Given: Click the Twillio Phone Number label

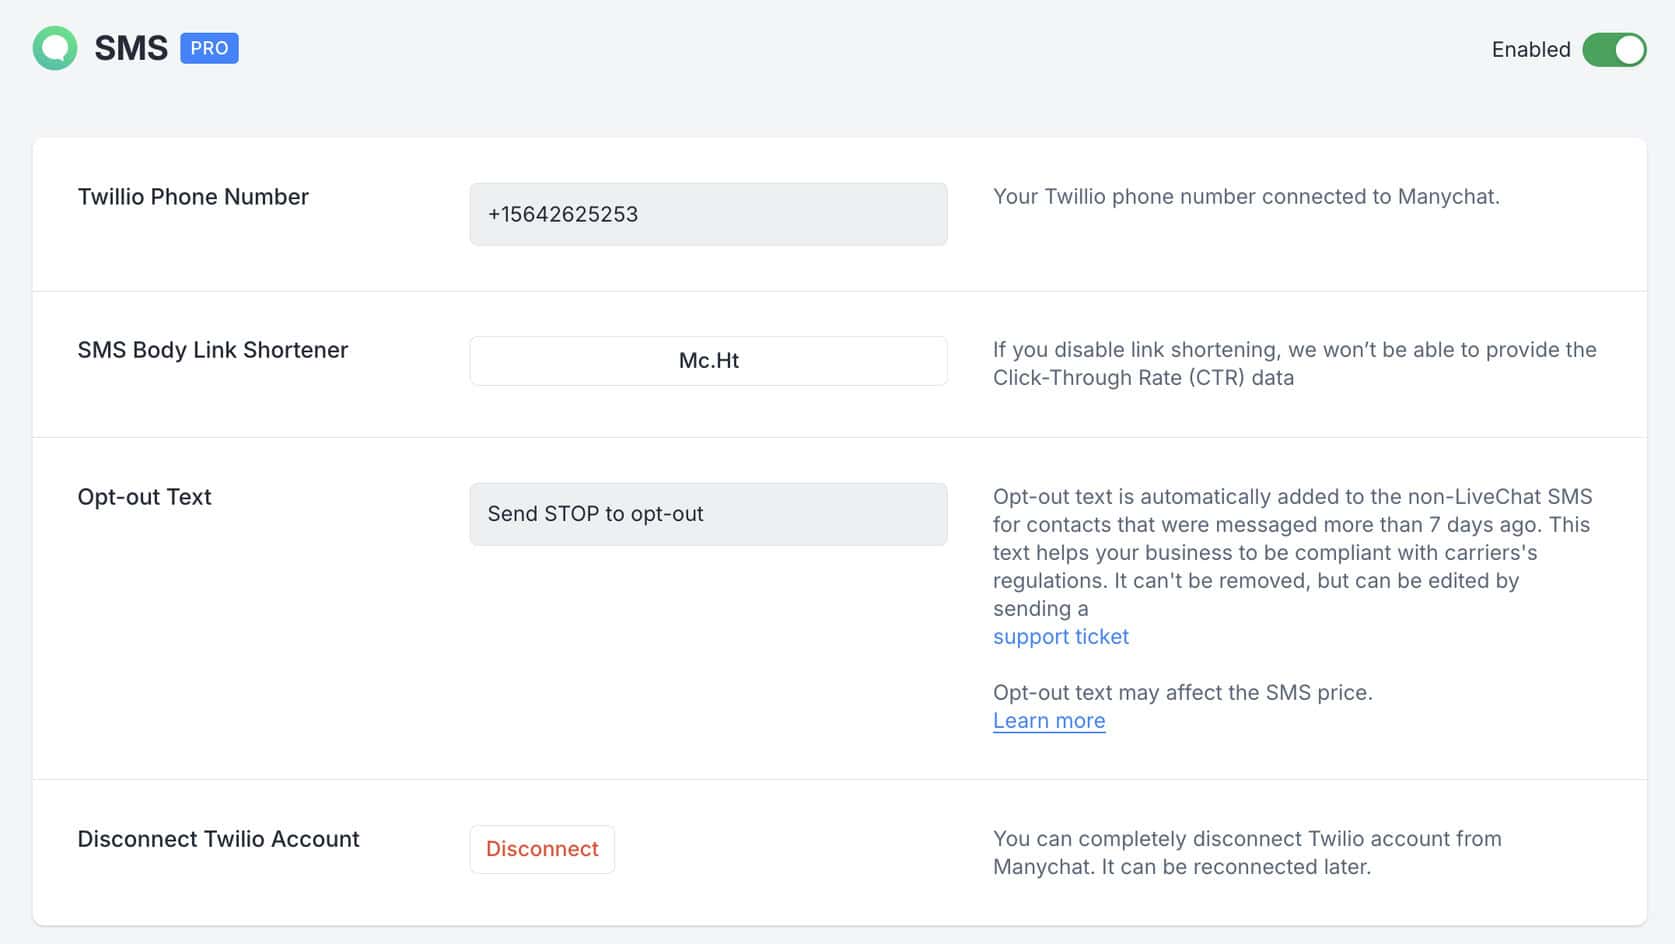Looking at the screenshot, I should pos(193,197).
